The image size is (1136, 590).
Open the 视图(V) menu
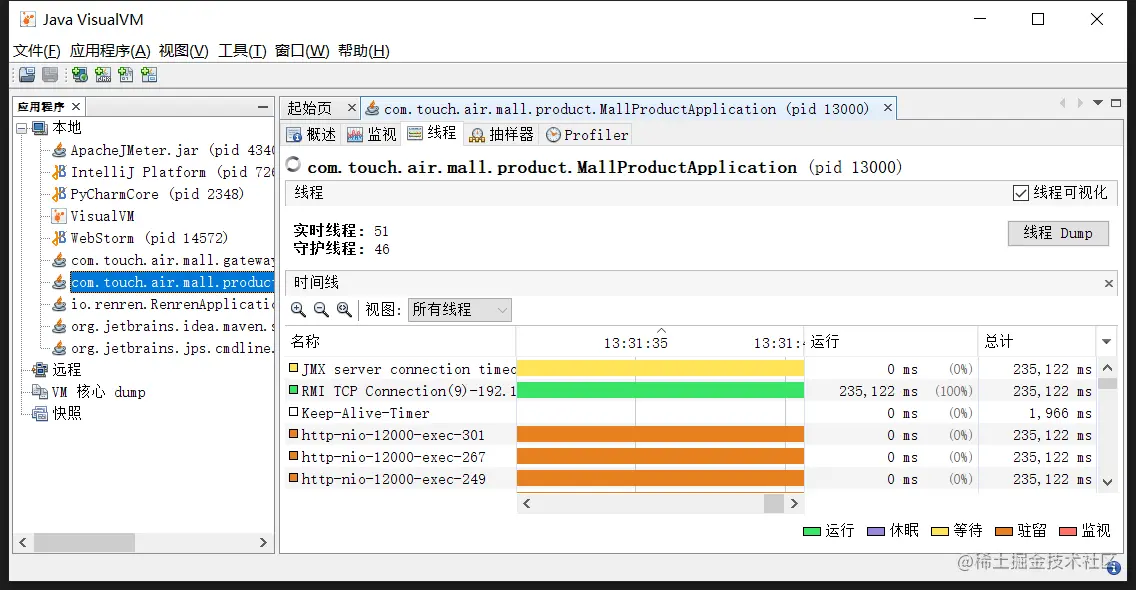[183, 51]
